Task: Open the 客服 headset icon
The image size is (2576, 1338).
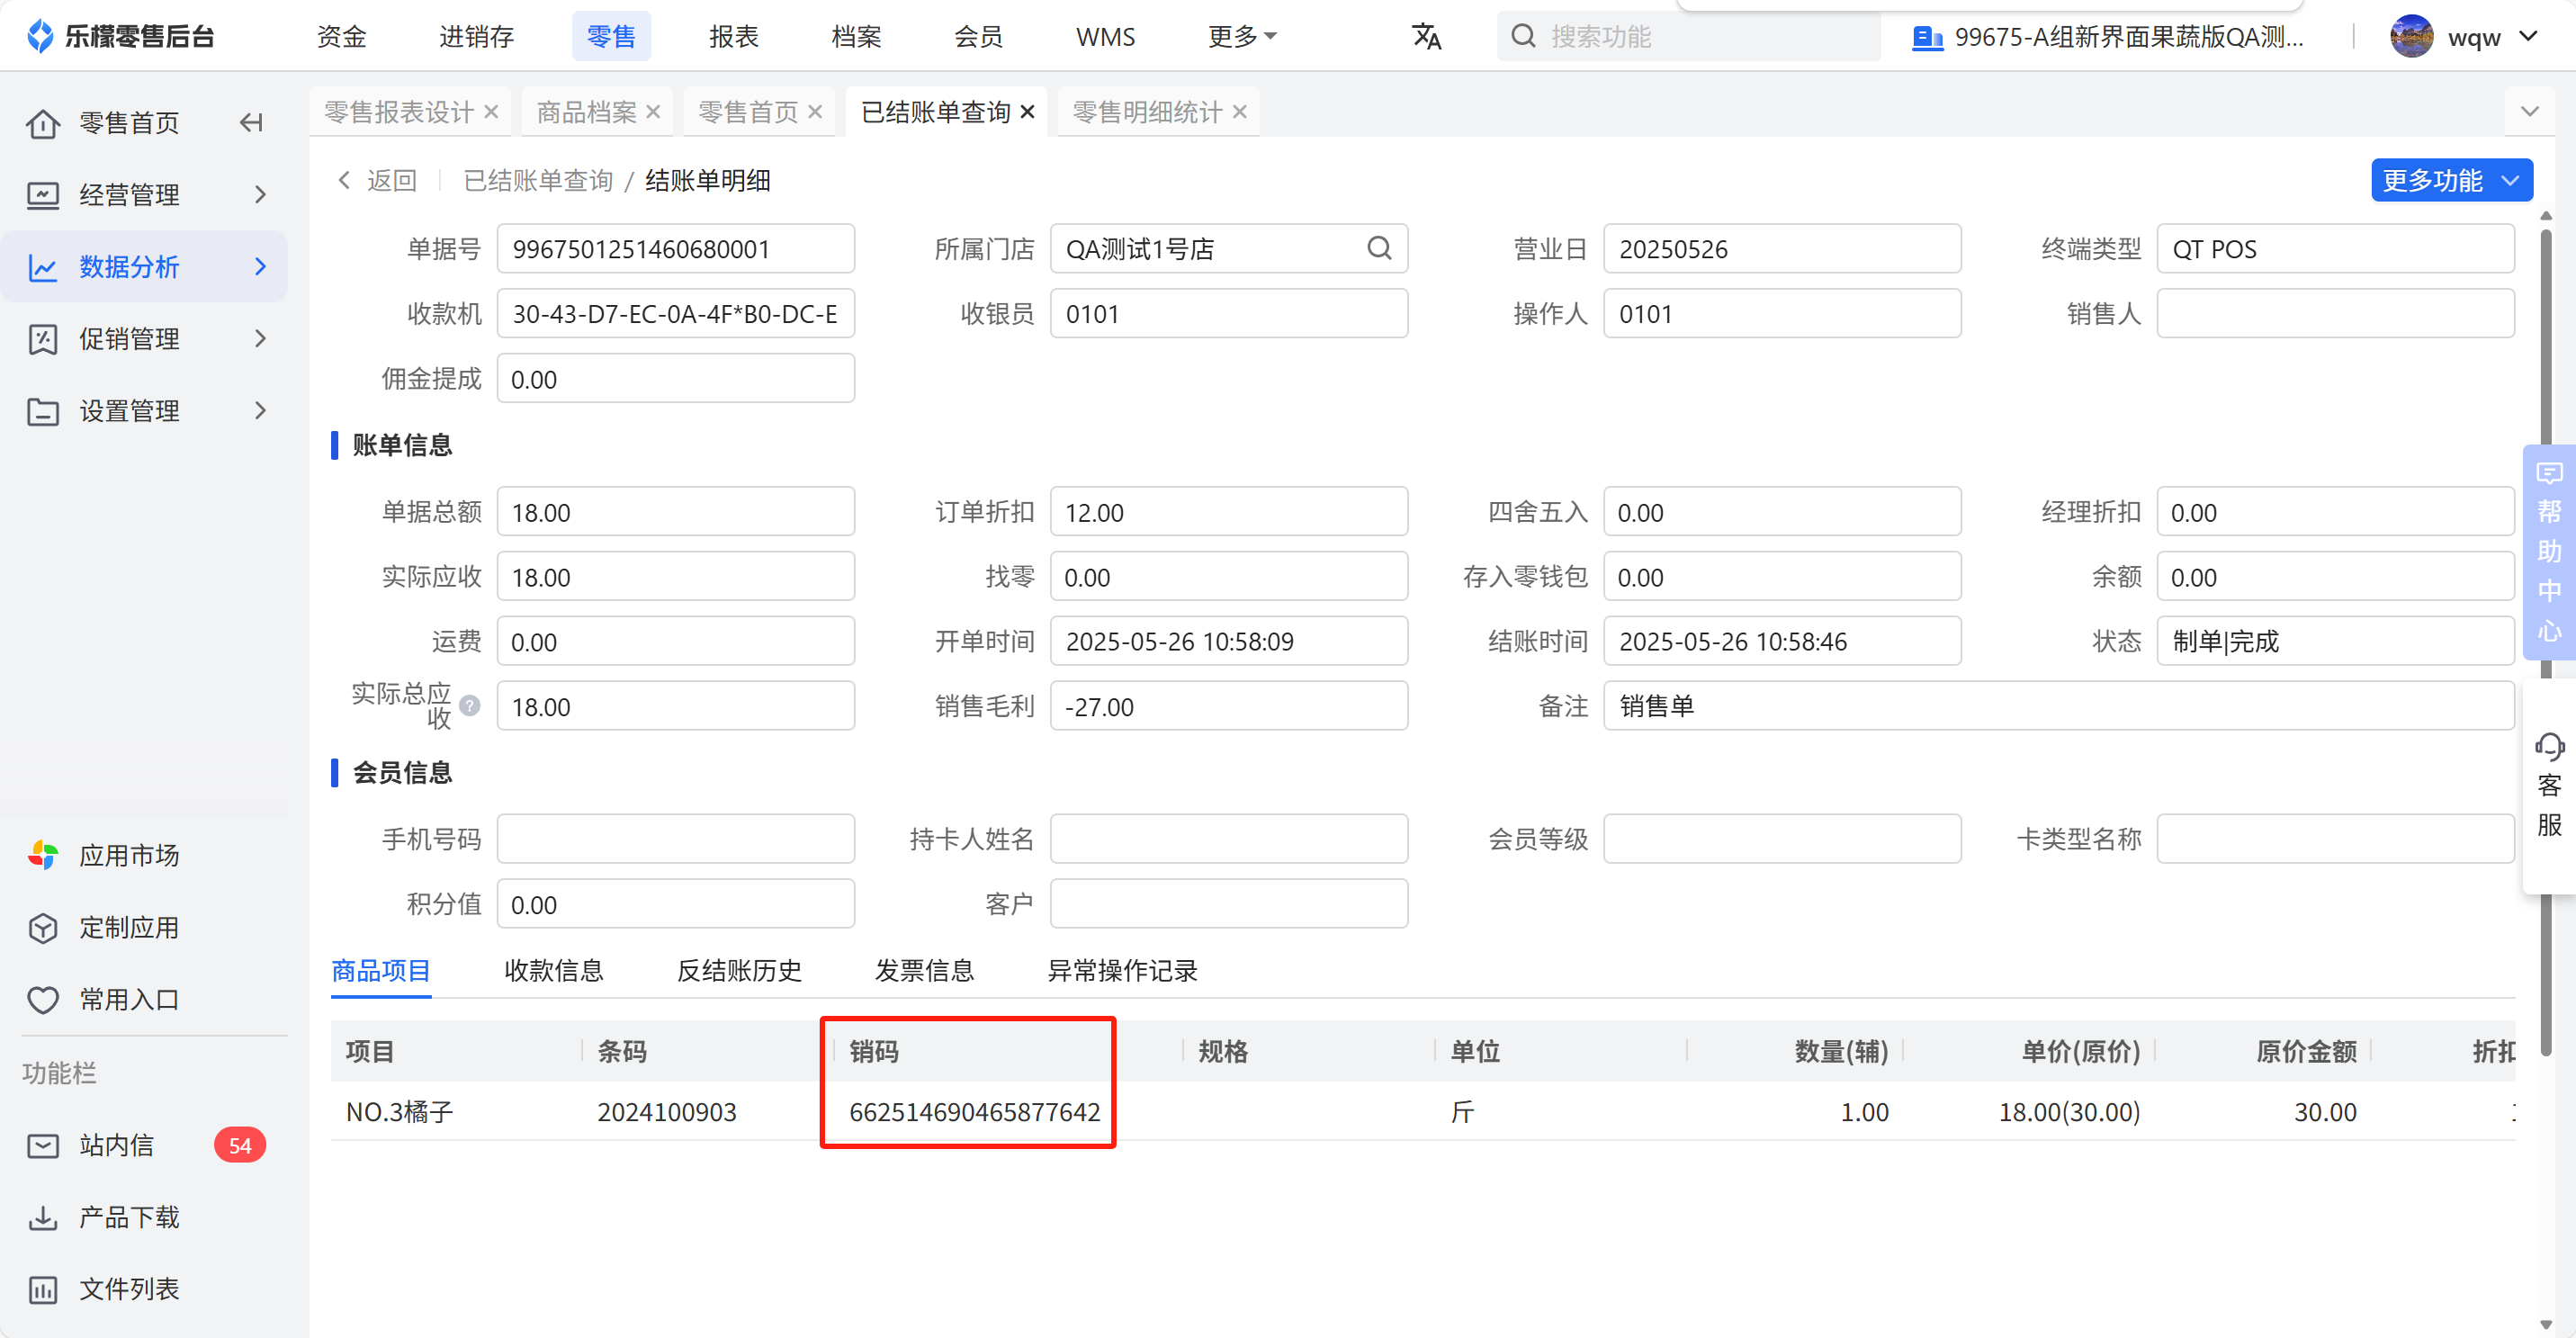Action: (2549, 746)
